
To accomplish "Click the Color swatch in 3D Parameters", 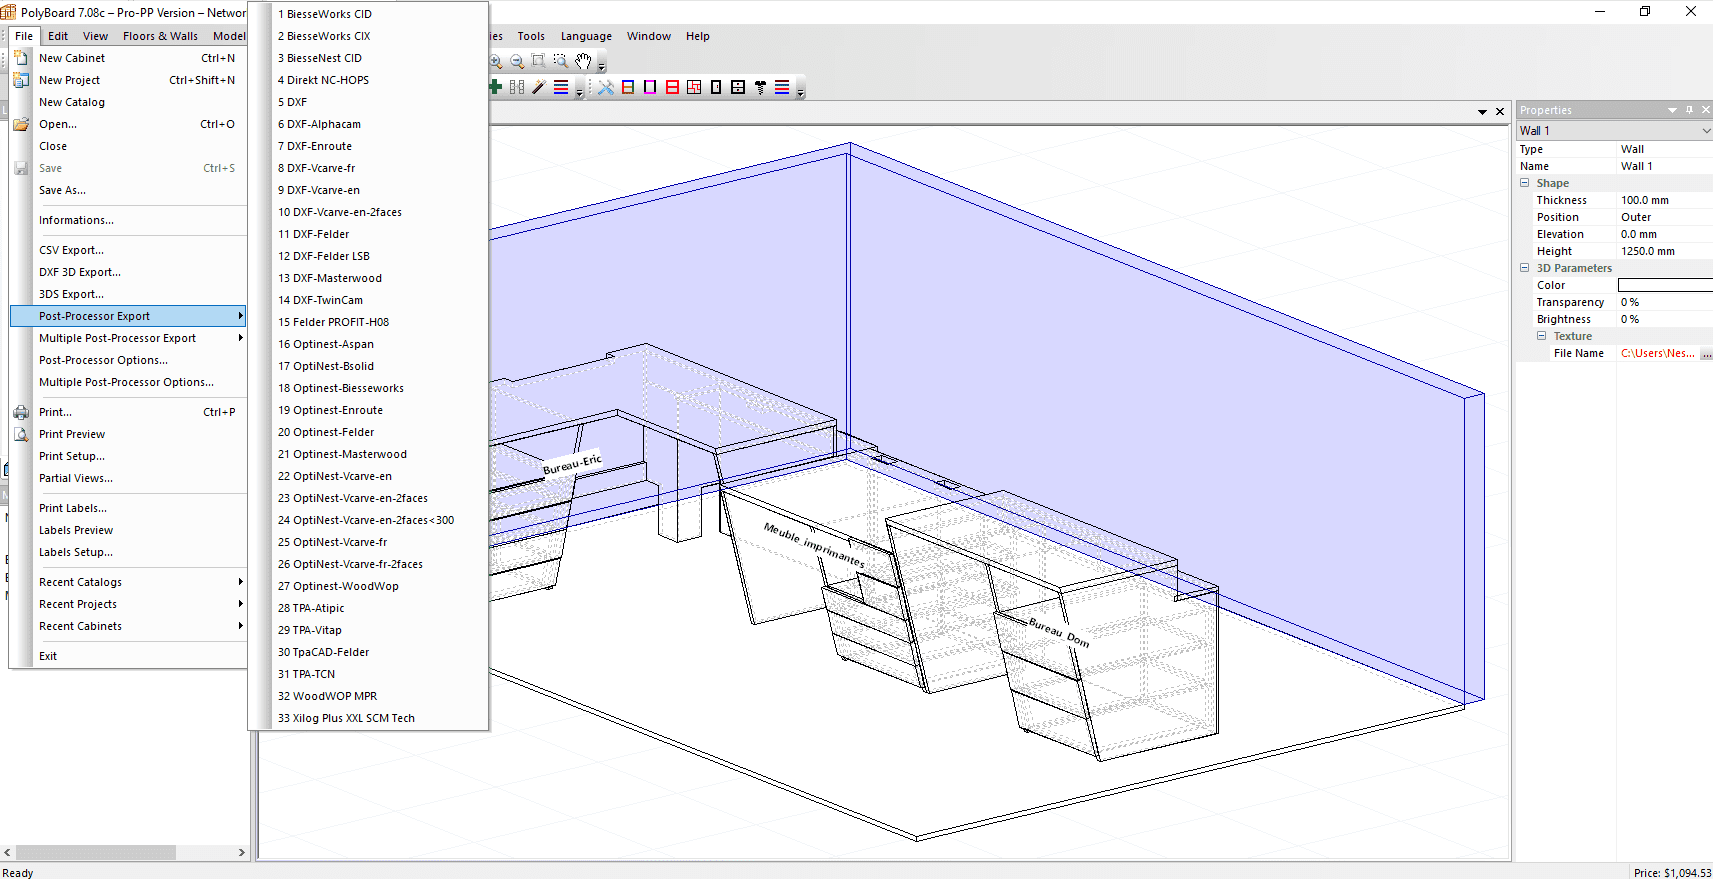I will click(x=1665, y=285).
